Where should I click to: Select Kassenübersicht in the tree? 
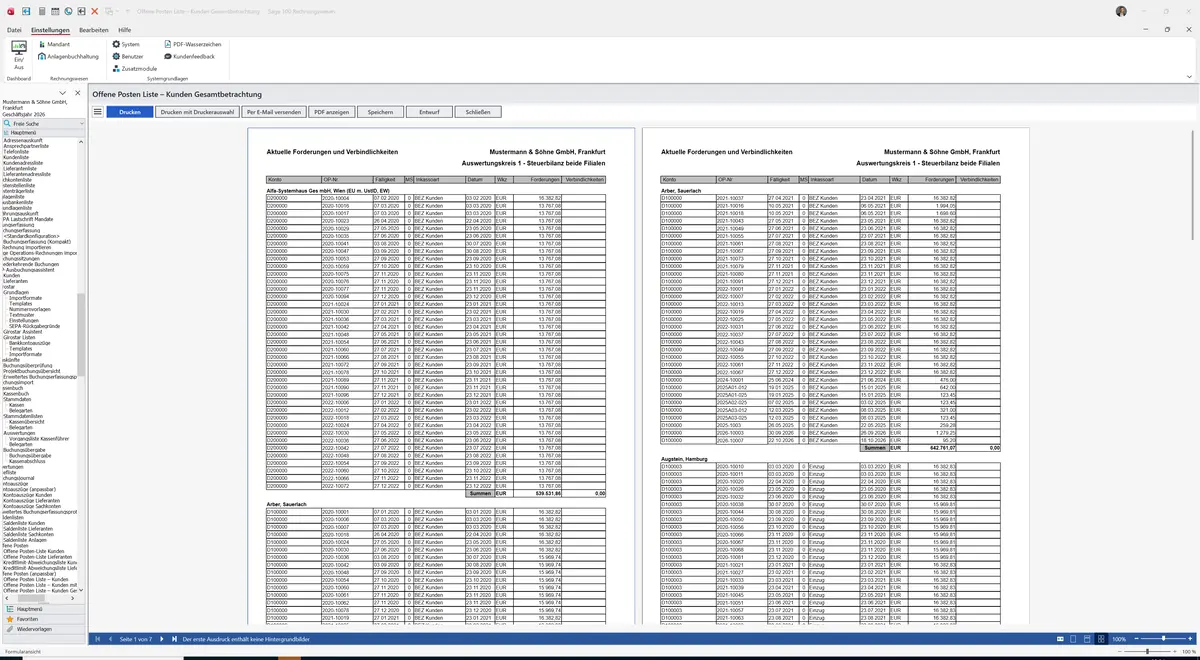26,422
